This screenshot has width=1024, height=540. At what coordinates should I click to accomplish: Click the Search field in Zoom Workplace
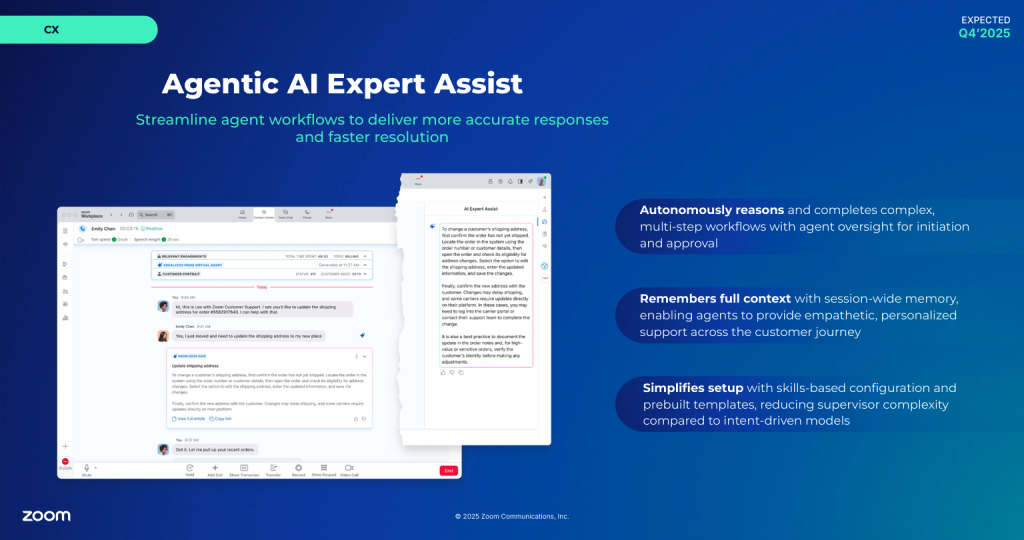(155, 215)
